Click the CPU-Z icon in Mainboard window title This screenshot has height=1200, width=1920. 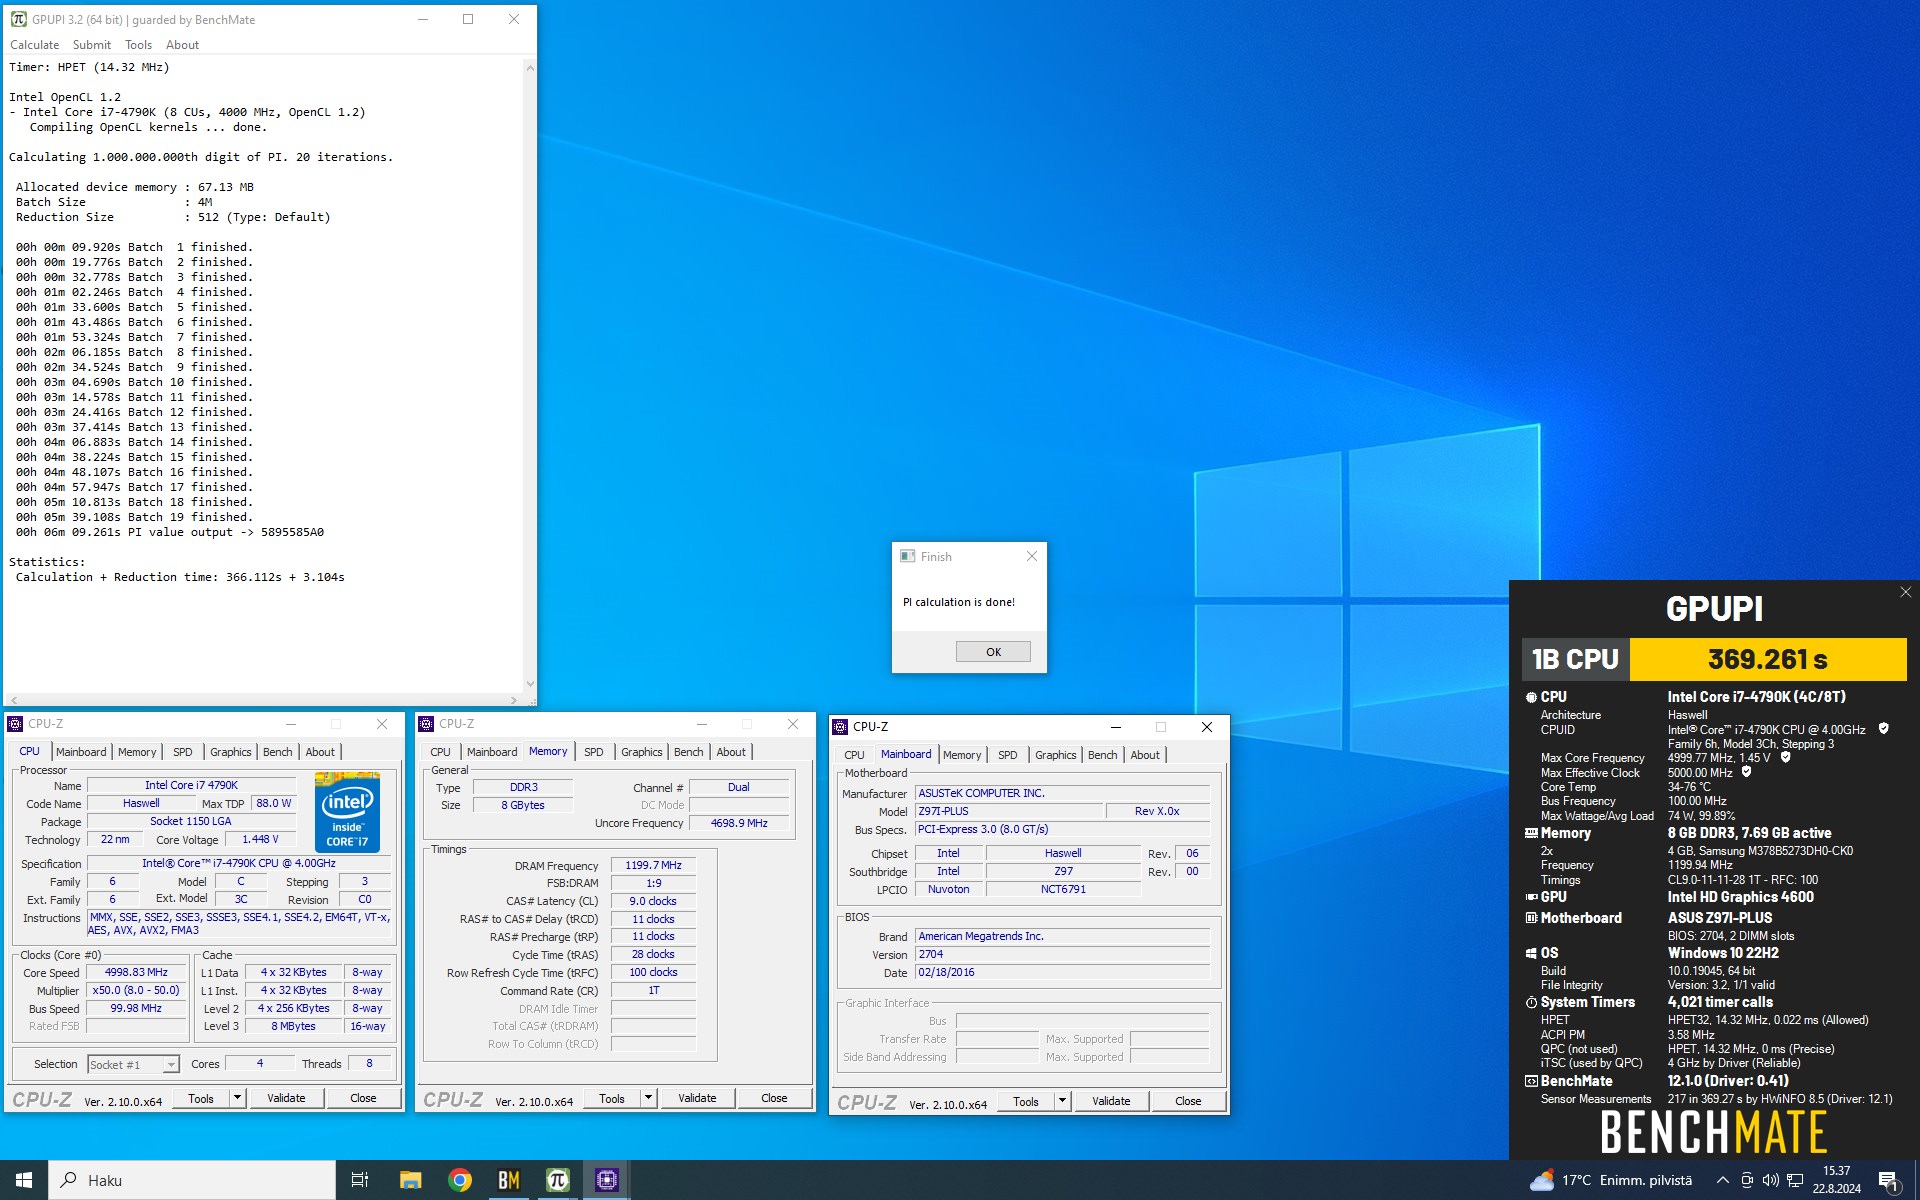(x=840, y=727)
